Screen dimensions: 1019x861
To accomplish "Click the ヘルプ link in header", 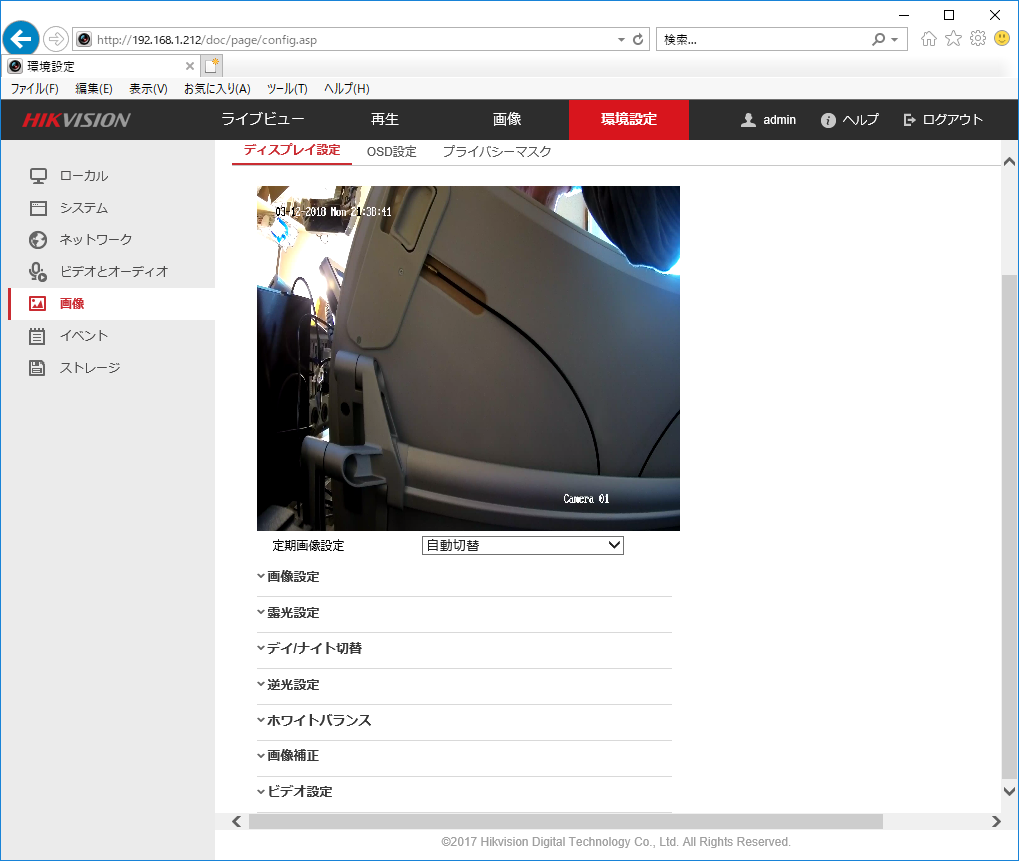I will click(x=860, y=120).
